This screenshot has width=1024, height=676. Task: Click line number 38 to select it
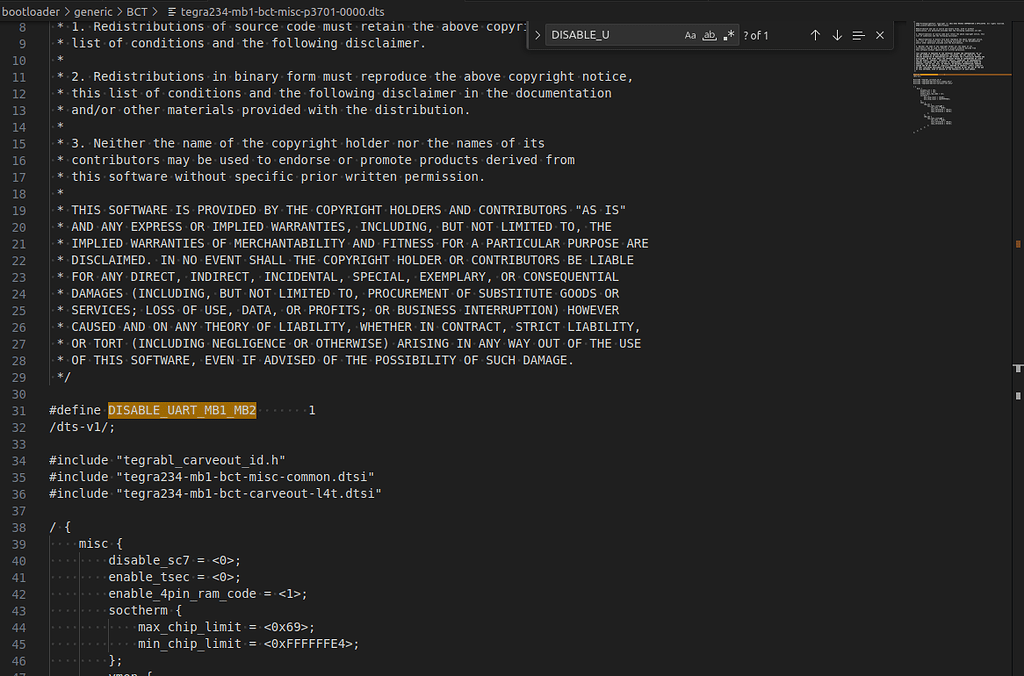[x=18, y=526]
